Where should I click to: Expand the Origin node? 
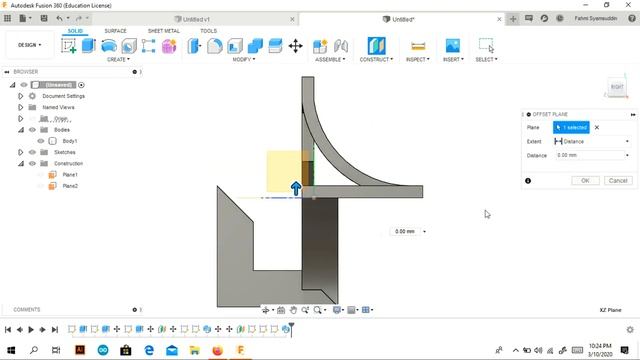pyautogui.click(x=20, y=118)
